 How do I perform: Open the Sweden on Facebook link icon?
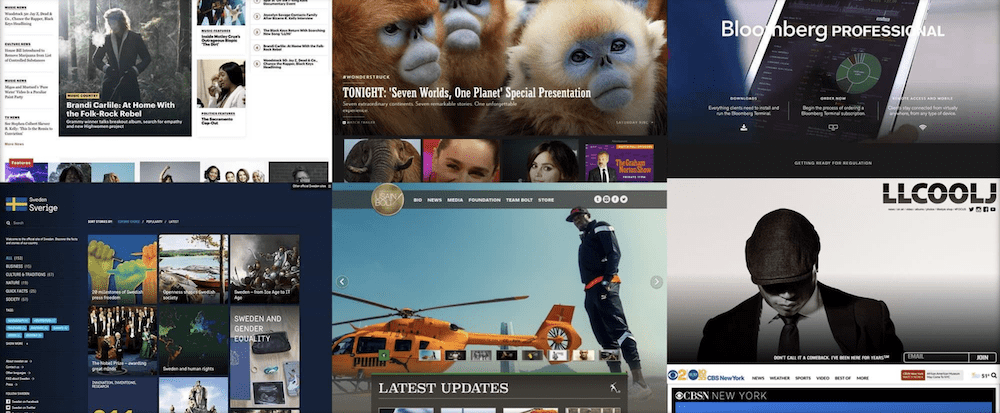tap(8, 402)
